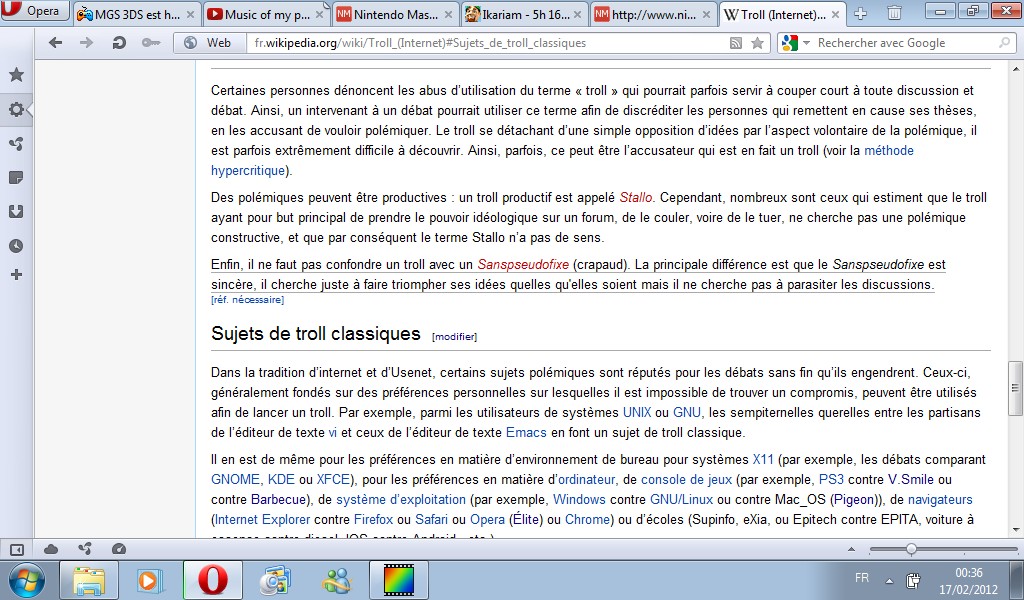Bookmark this page with star icon
1024x600 pixels.
[758, 43]
